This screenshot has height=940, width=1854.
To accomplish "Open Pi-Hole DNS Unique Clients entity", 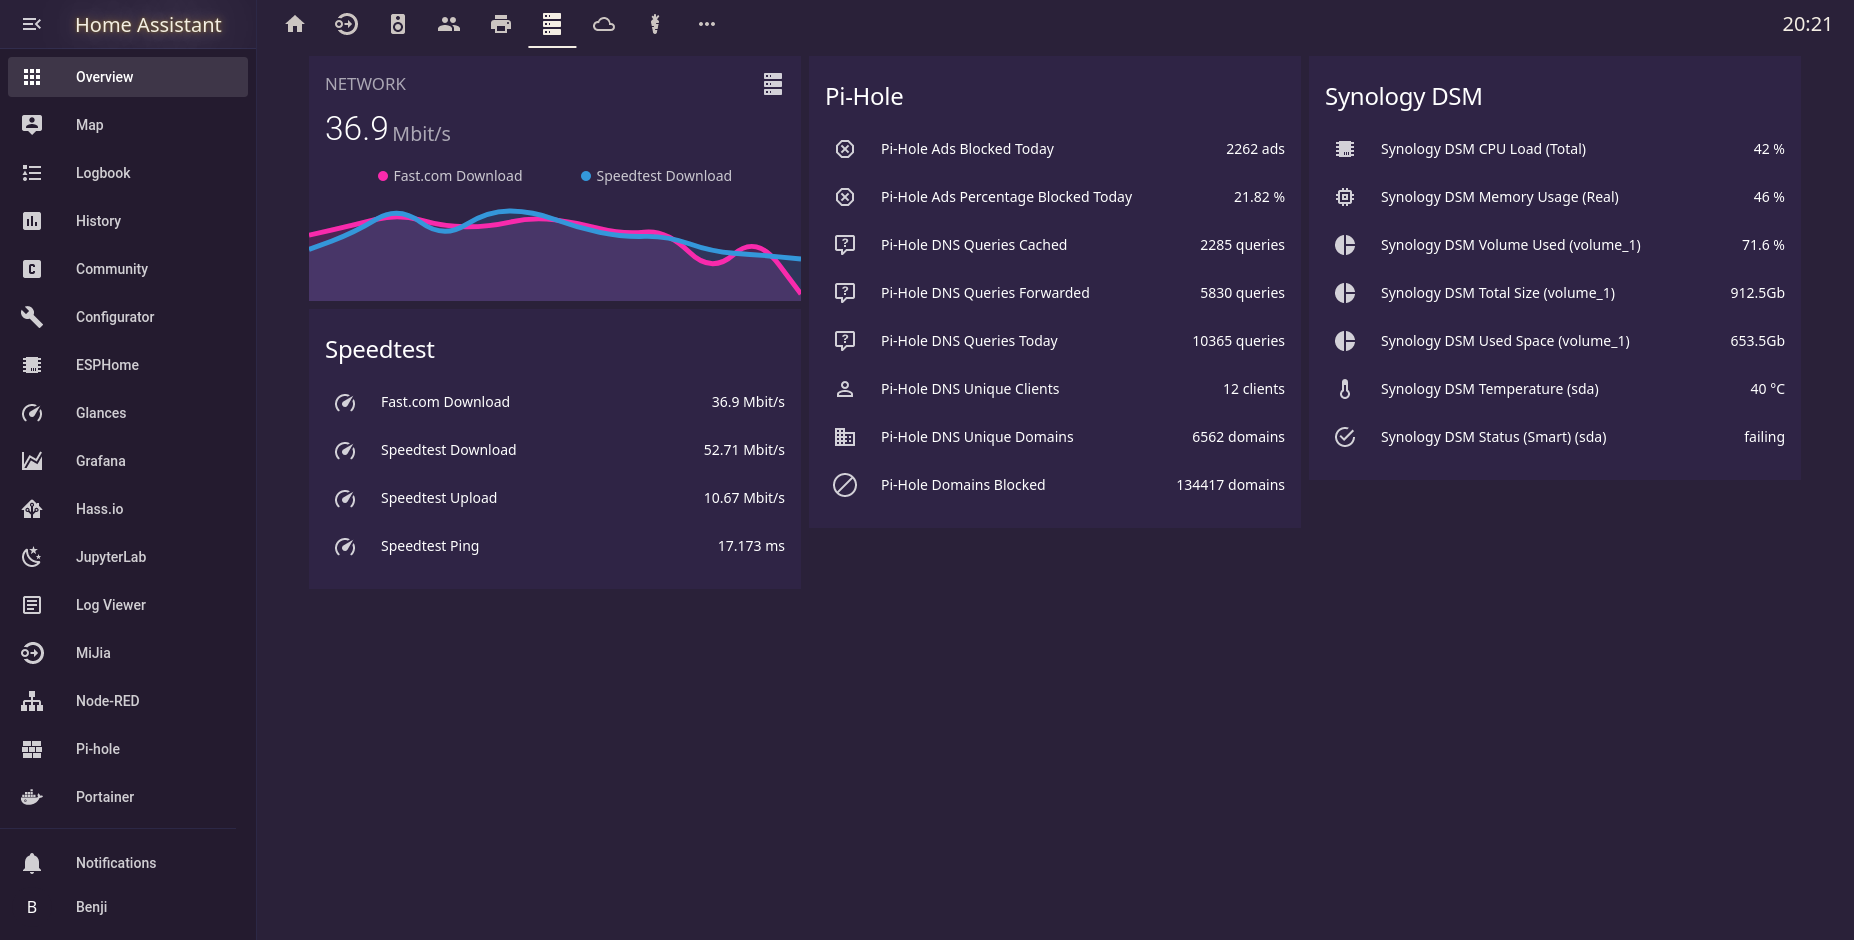I will tap(1055, 389).
